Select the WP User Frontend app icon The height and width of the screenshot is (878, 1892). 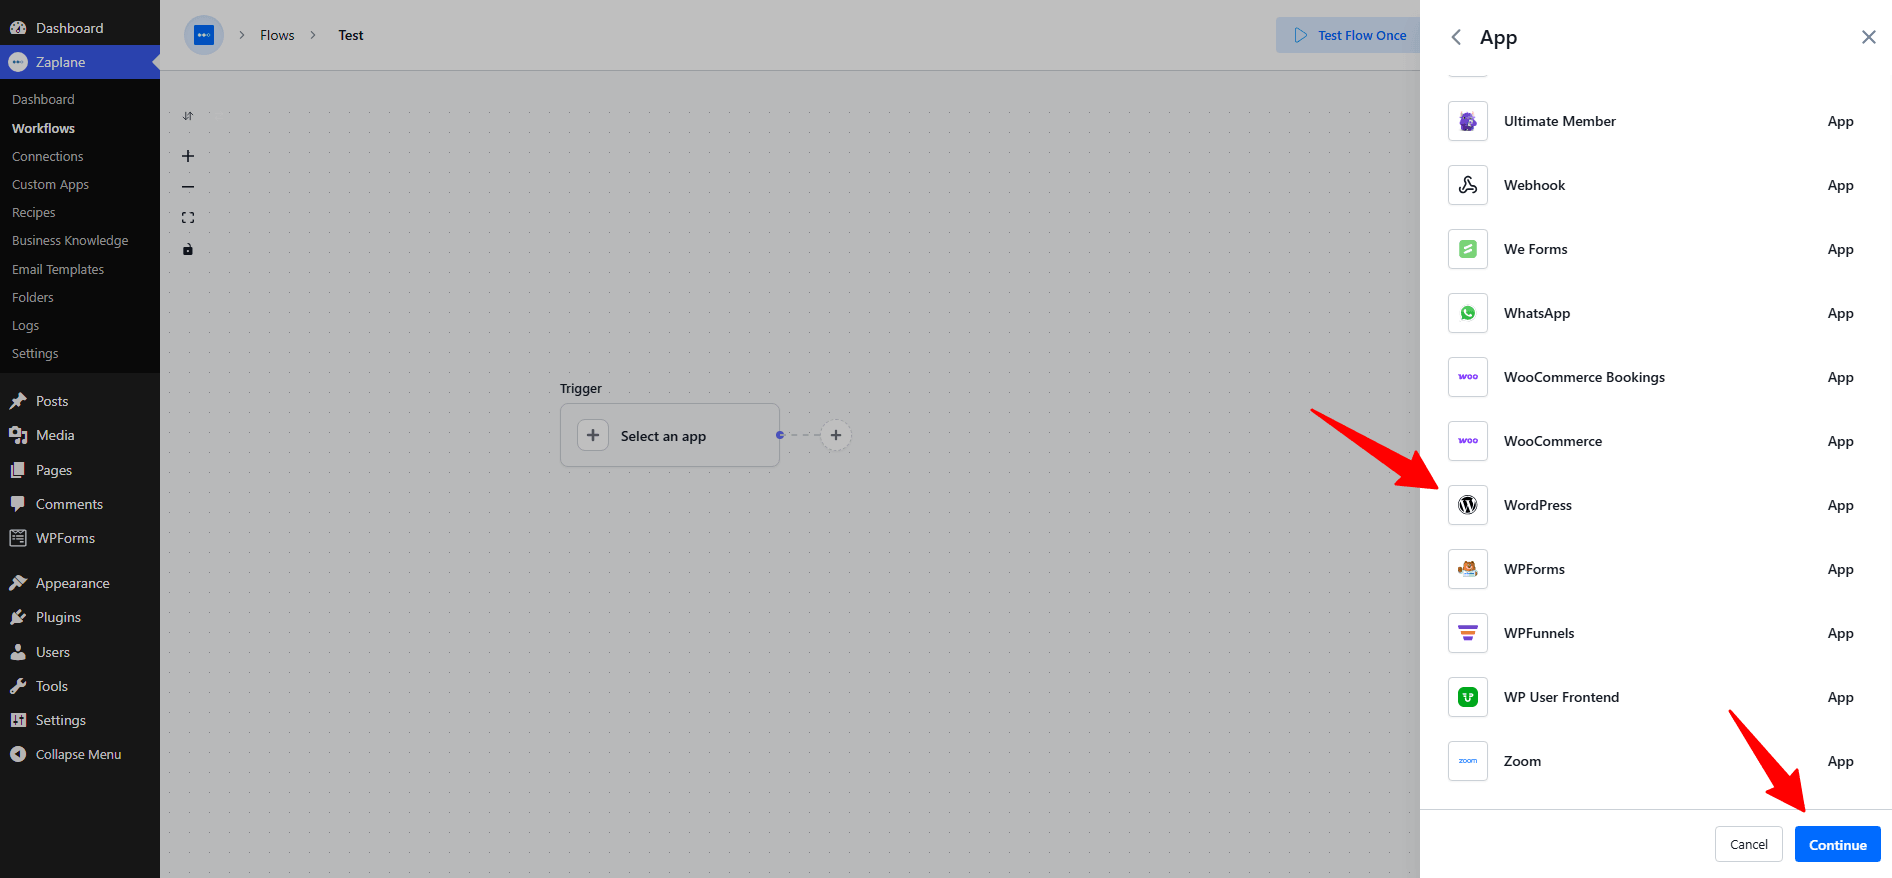point(1467,697)
